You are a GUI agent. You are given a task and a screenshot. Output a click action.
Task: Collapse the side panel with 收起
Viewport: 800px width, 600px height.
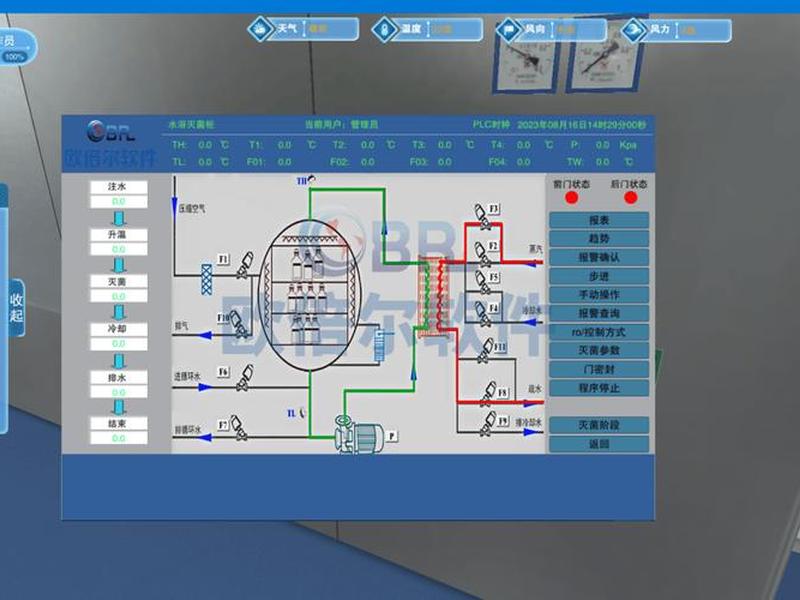[x=16, y=308]
